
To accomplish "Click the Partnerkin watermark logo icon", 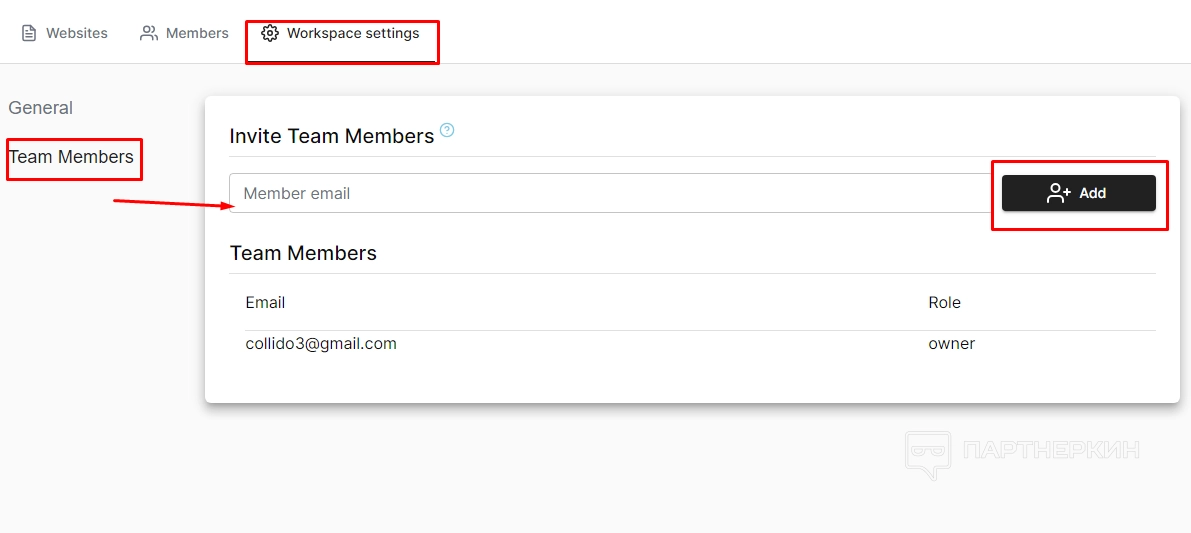I will (927, 454).
